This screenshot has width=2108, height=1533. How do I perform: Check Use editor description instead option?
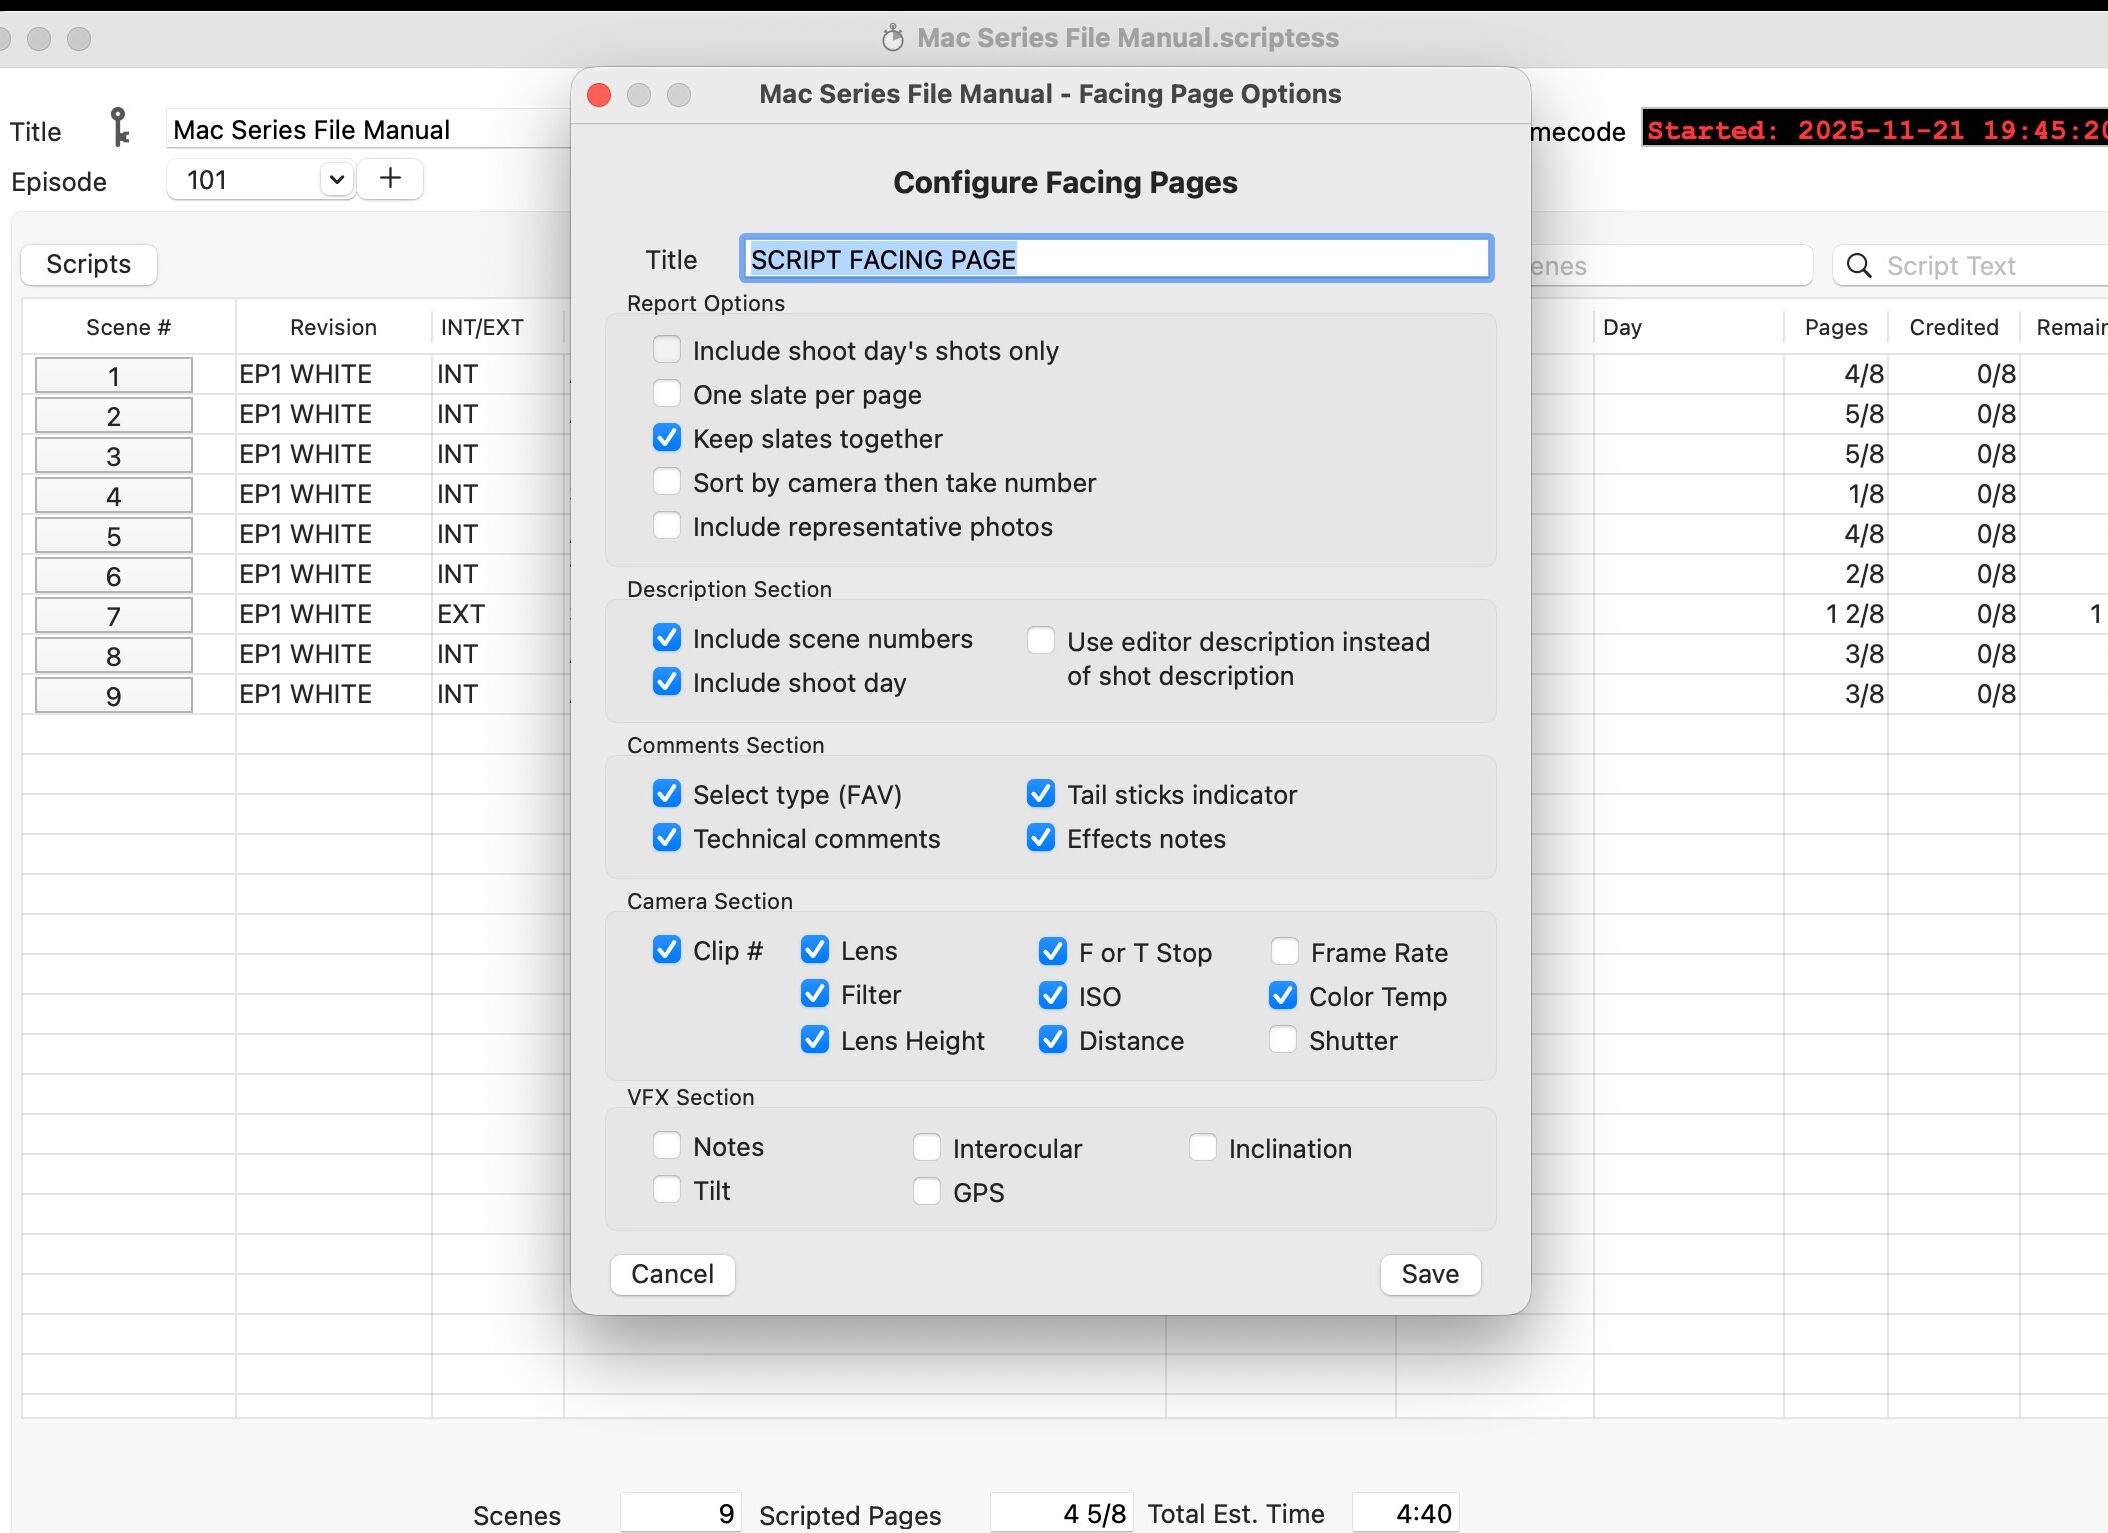tap(1041, 640)
